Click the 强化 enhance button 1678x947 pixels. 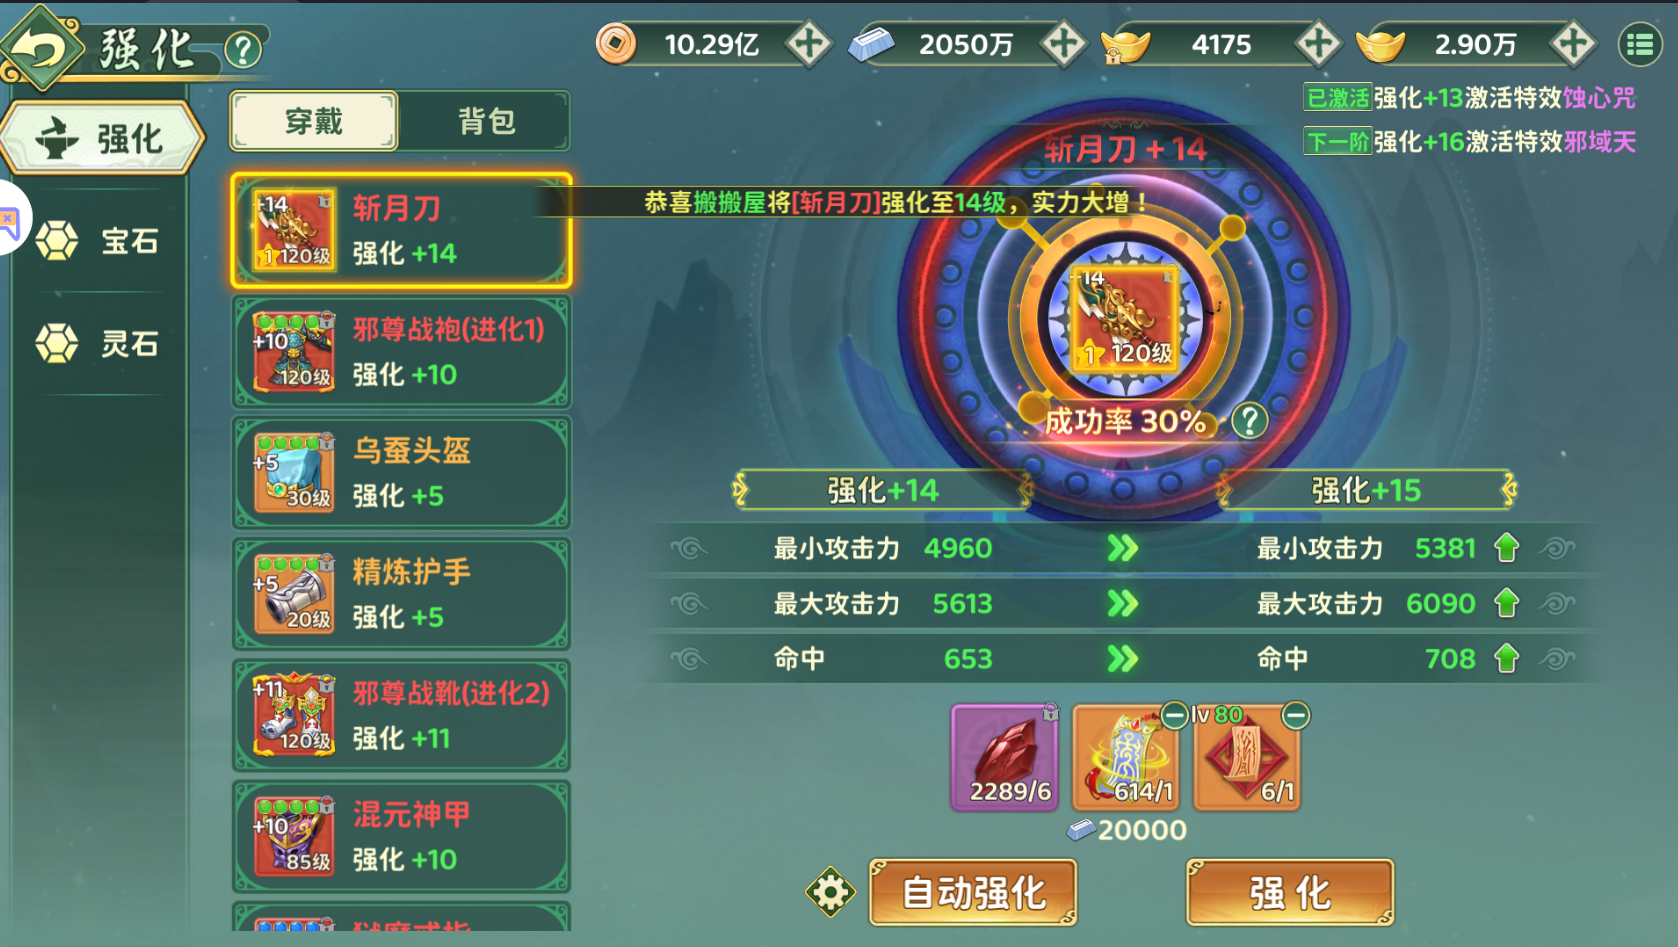[x=1290, y=892]
